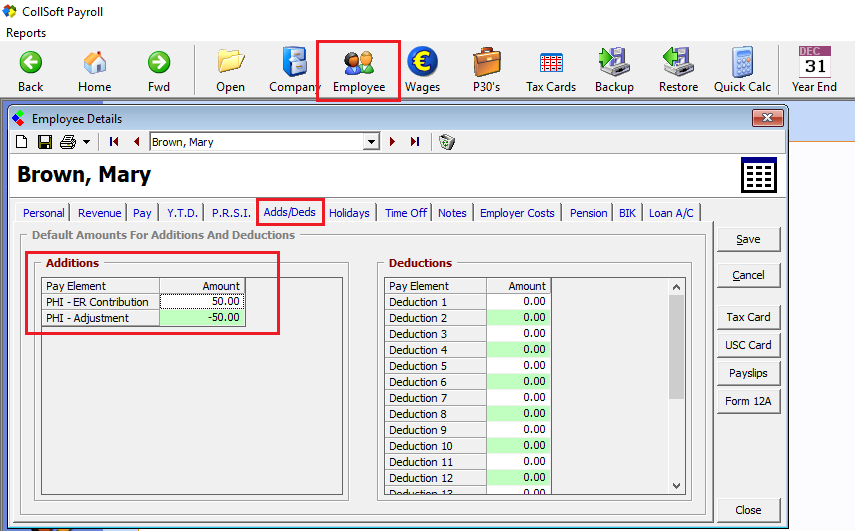Click the P30's briefcase icon
Image resolution: width=855 pixels, height=531 pixels.
click(486, 69)
